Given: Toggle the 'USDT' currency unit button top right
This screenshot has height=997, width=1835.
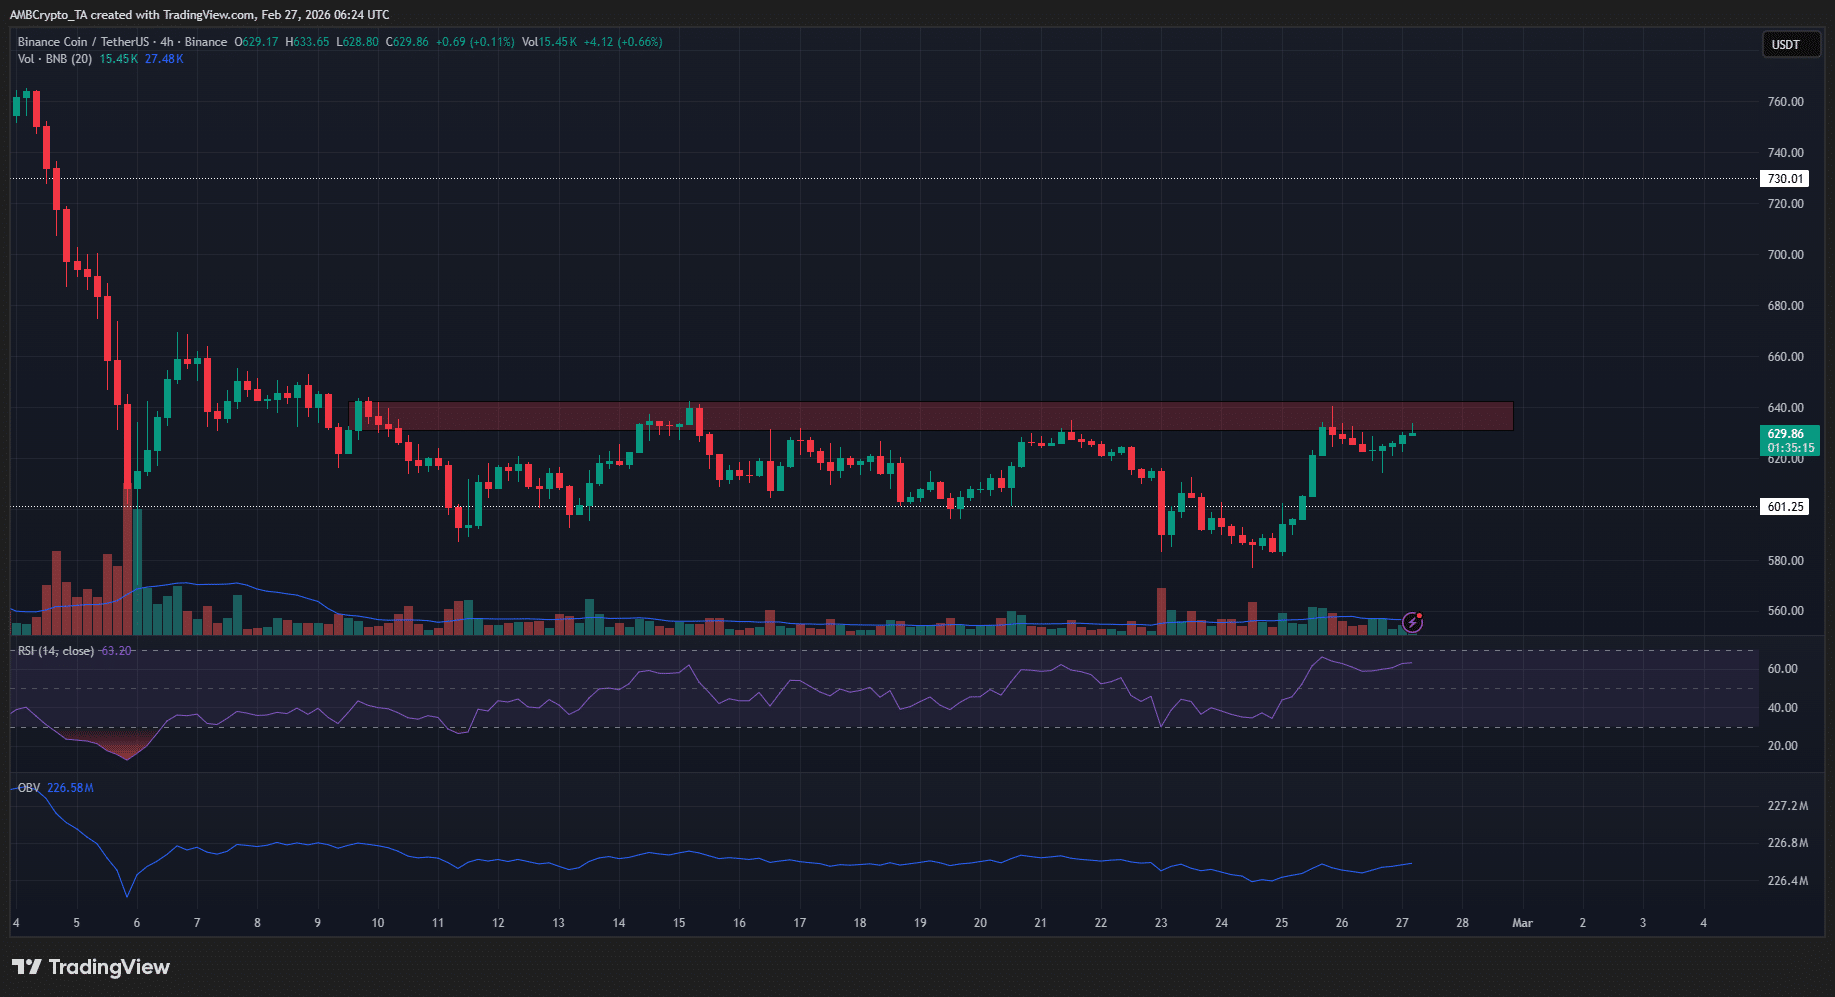Looking at the screenshot, I should [1791, 44].
